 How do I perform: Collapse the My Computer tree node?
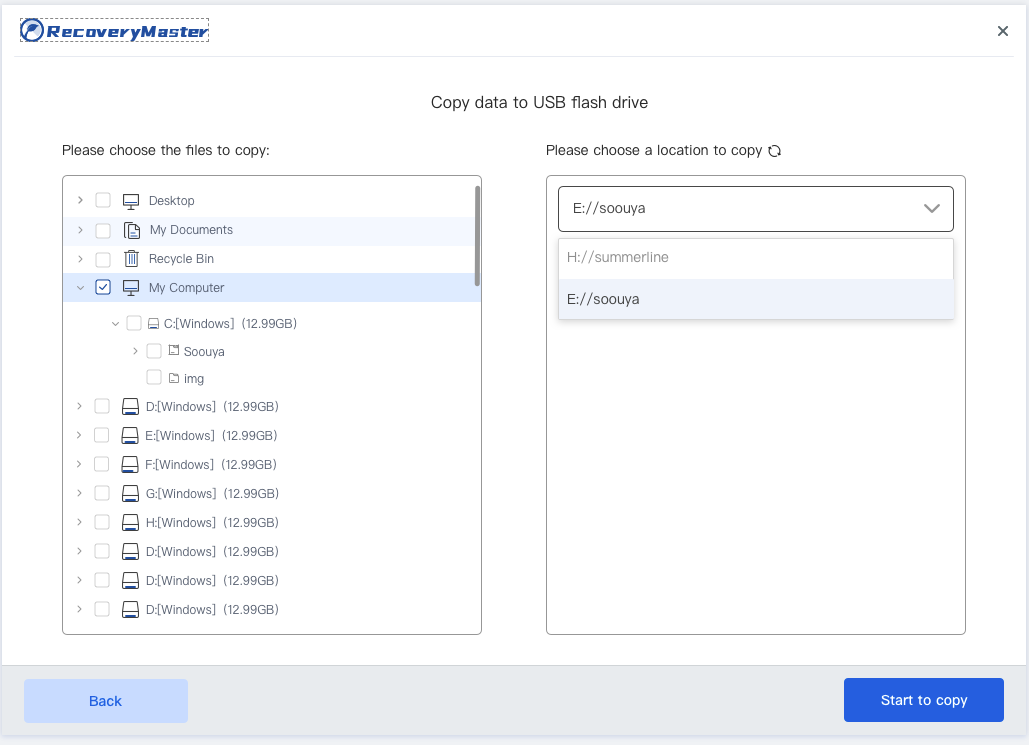(x=80, y=288)
